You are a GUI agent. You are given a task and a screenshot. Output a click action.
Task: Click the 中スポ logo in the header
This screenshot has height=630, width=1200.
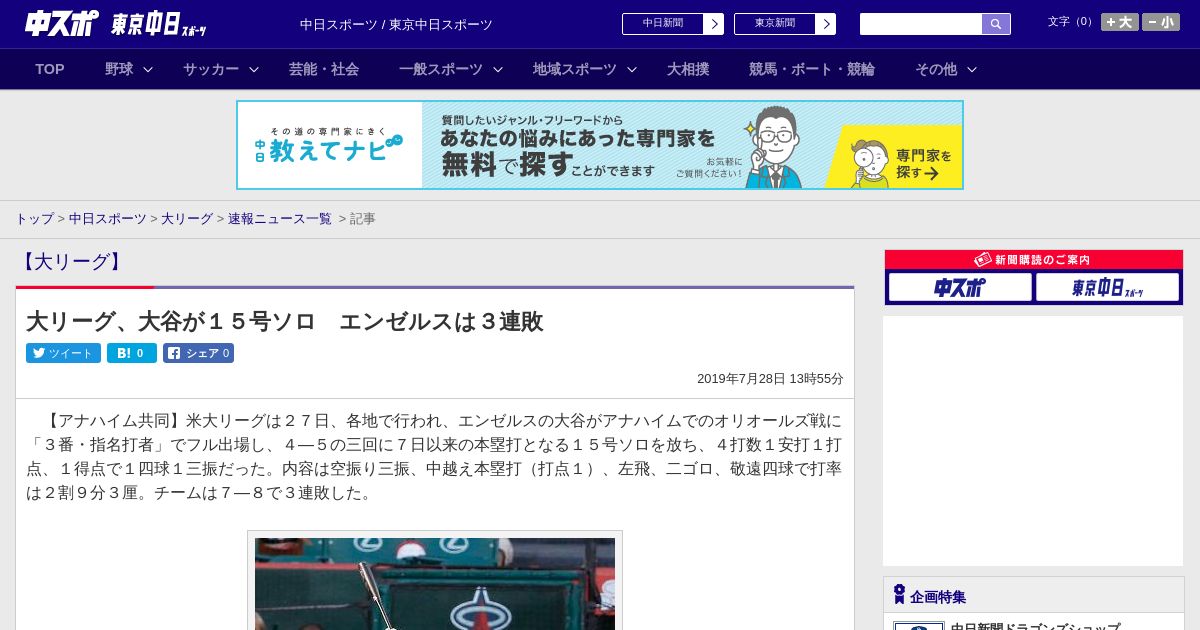pyautogui.click(x=62, y=24)
